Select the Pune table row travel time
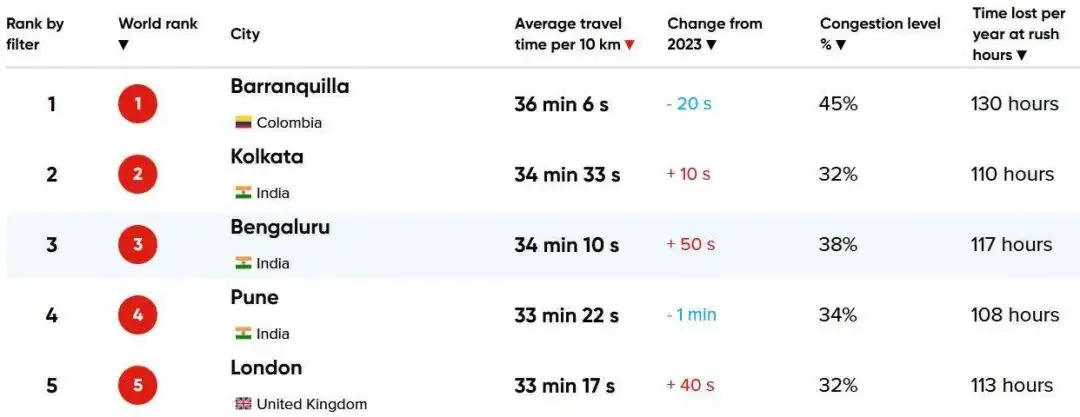Image resolution: width=1080 pixels, height=417 pixels. pyautogui.click(x=567, y=316)
